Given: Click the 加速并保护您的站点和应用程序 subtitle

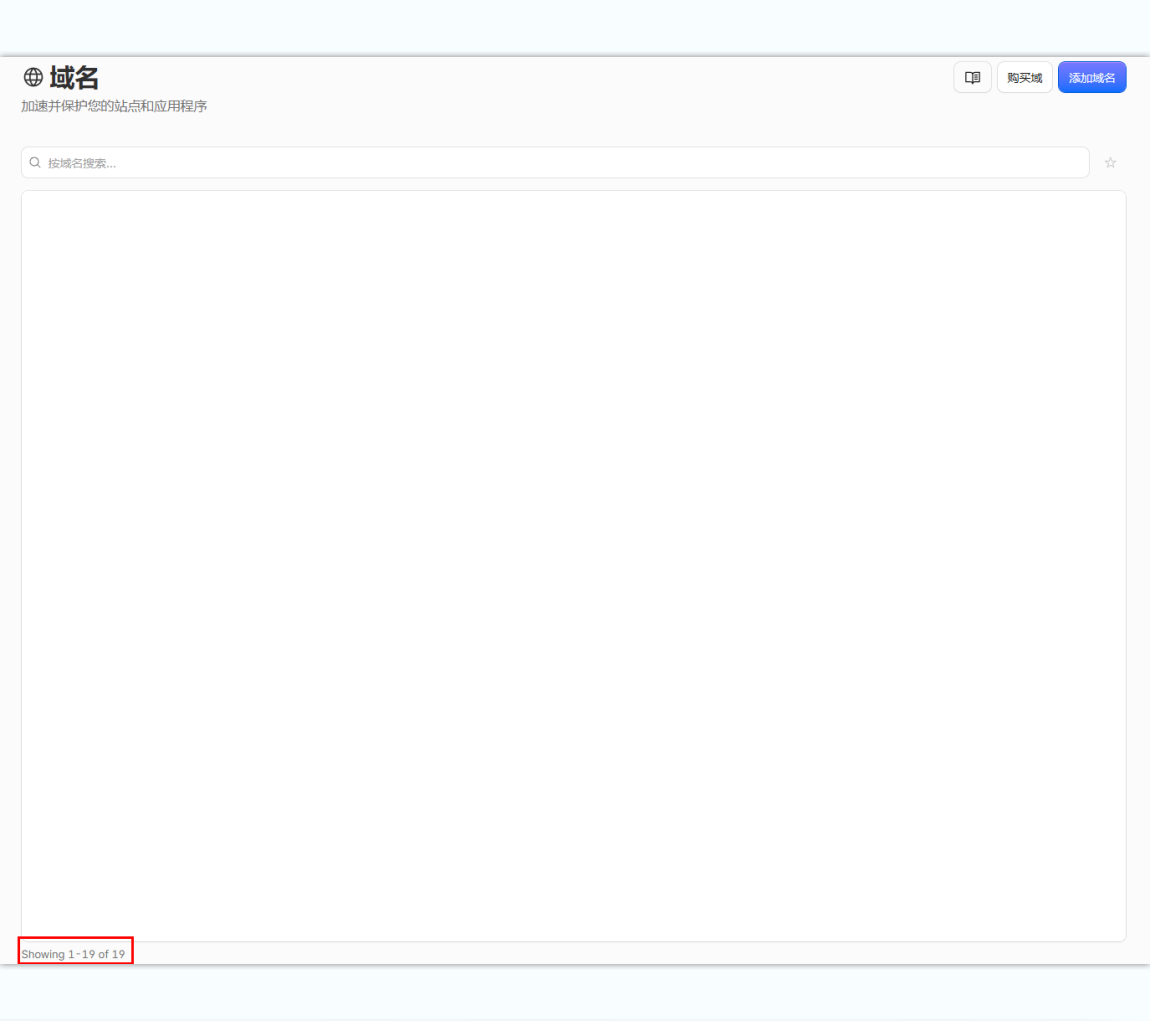Looking at the screenshot, I should tap(114, 106).
